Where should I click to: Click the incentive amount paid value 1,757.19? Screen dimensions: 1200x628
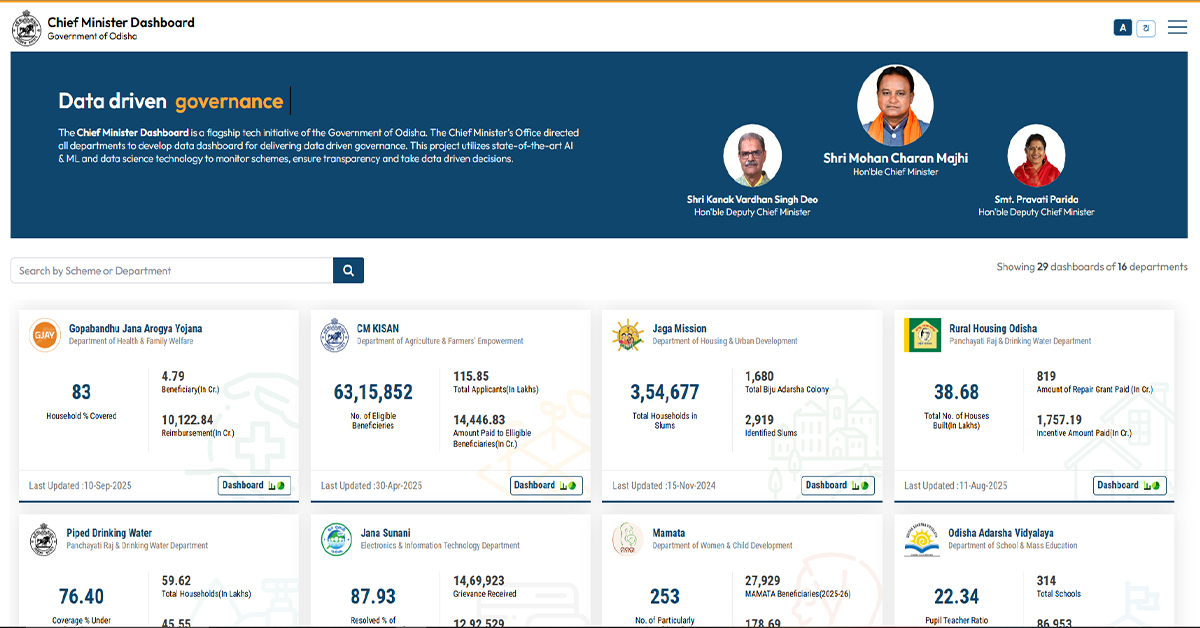(x=1060, y=420)
